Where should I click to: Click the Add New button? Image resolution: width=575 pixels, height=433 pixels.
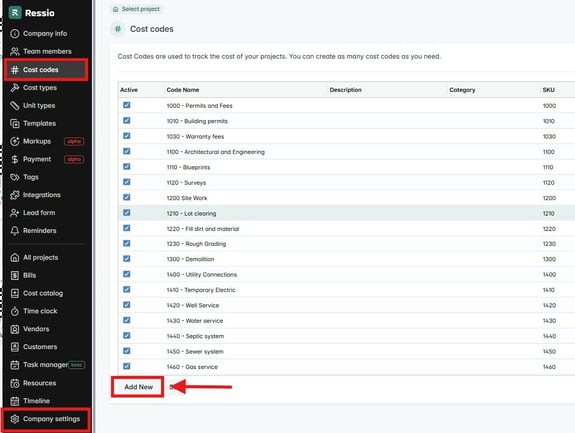(x=138, y=387)
